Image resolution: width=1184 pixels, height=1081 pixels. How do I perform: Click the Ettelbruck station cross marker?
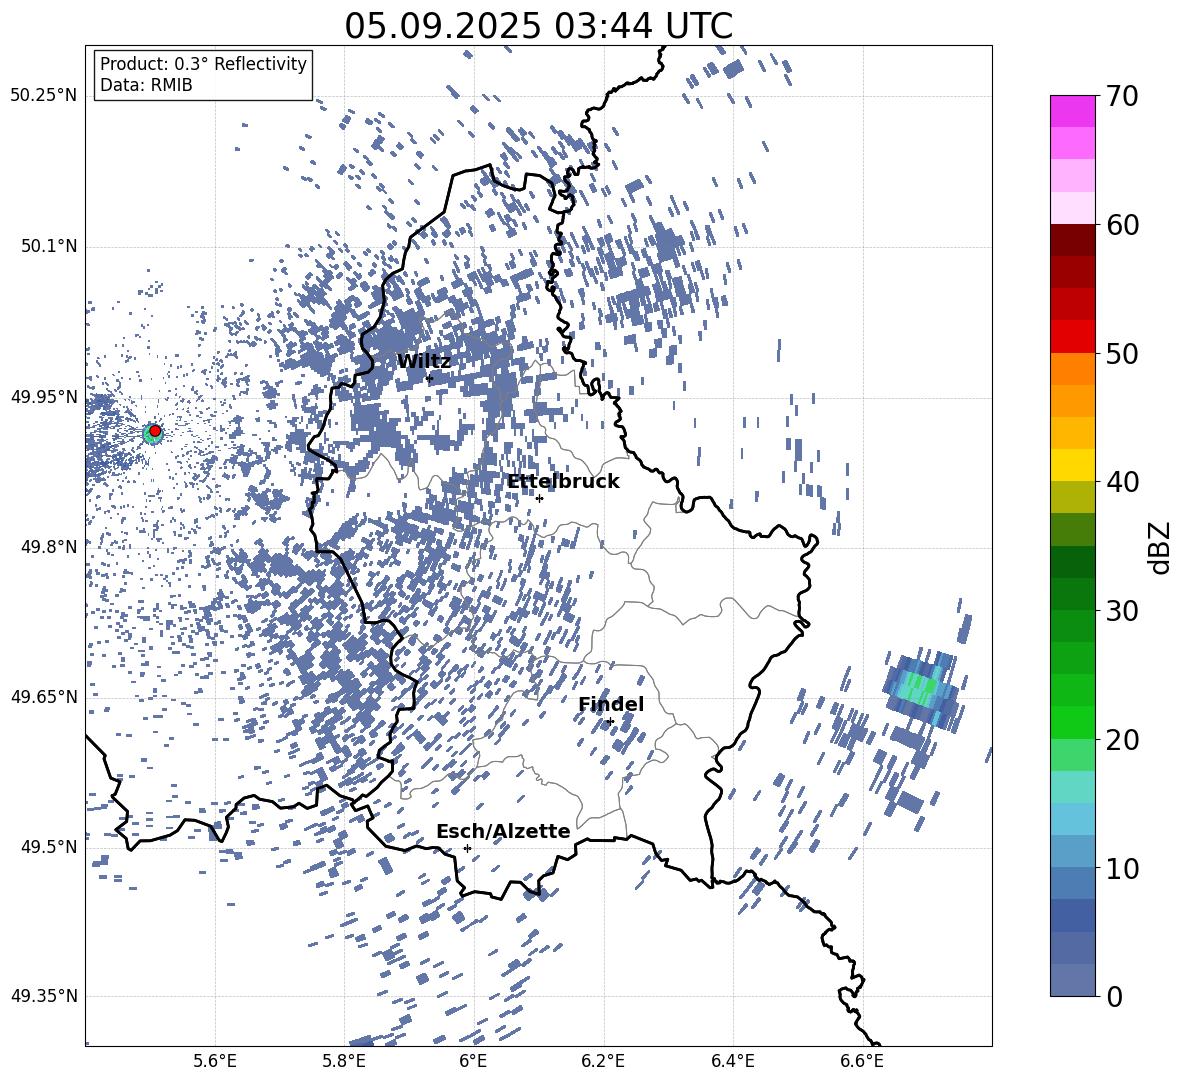point(539,498)
